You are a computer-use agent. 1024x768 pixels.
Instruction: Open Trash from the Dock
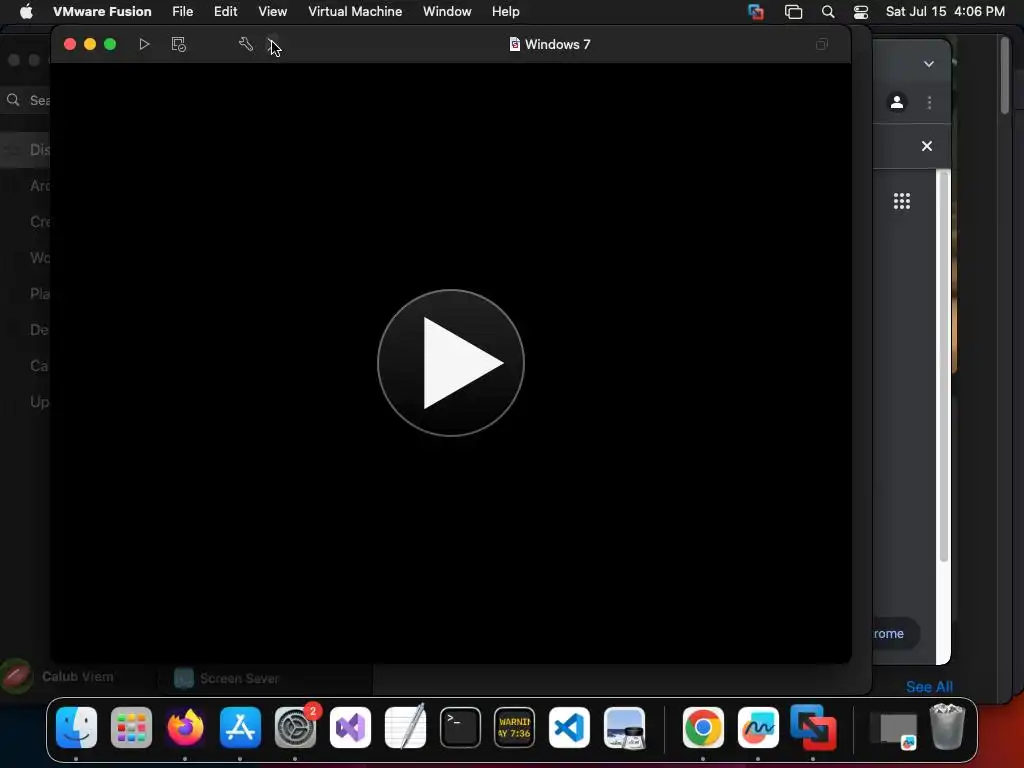[x=947, y=726]
